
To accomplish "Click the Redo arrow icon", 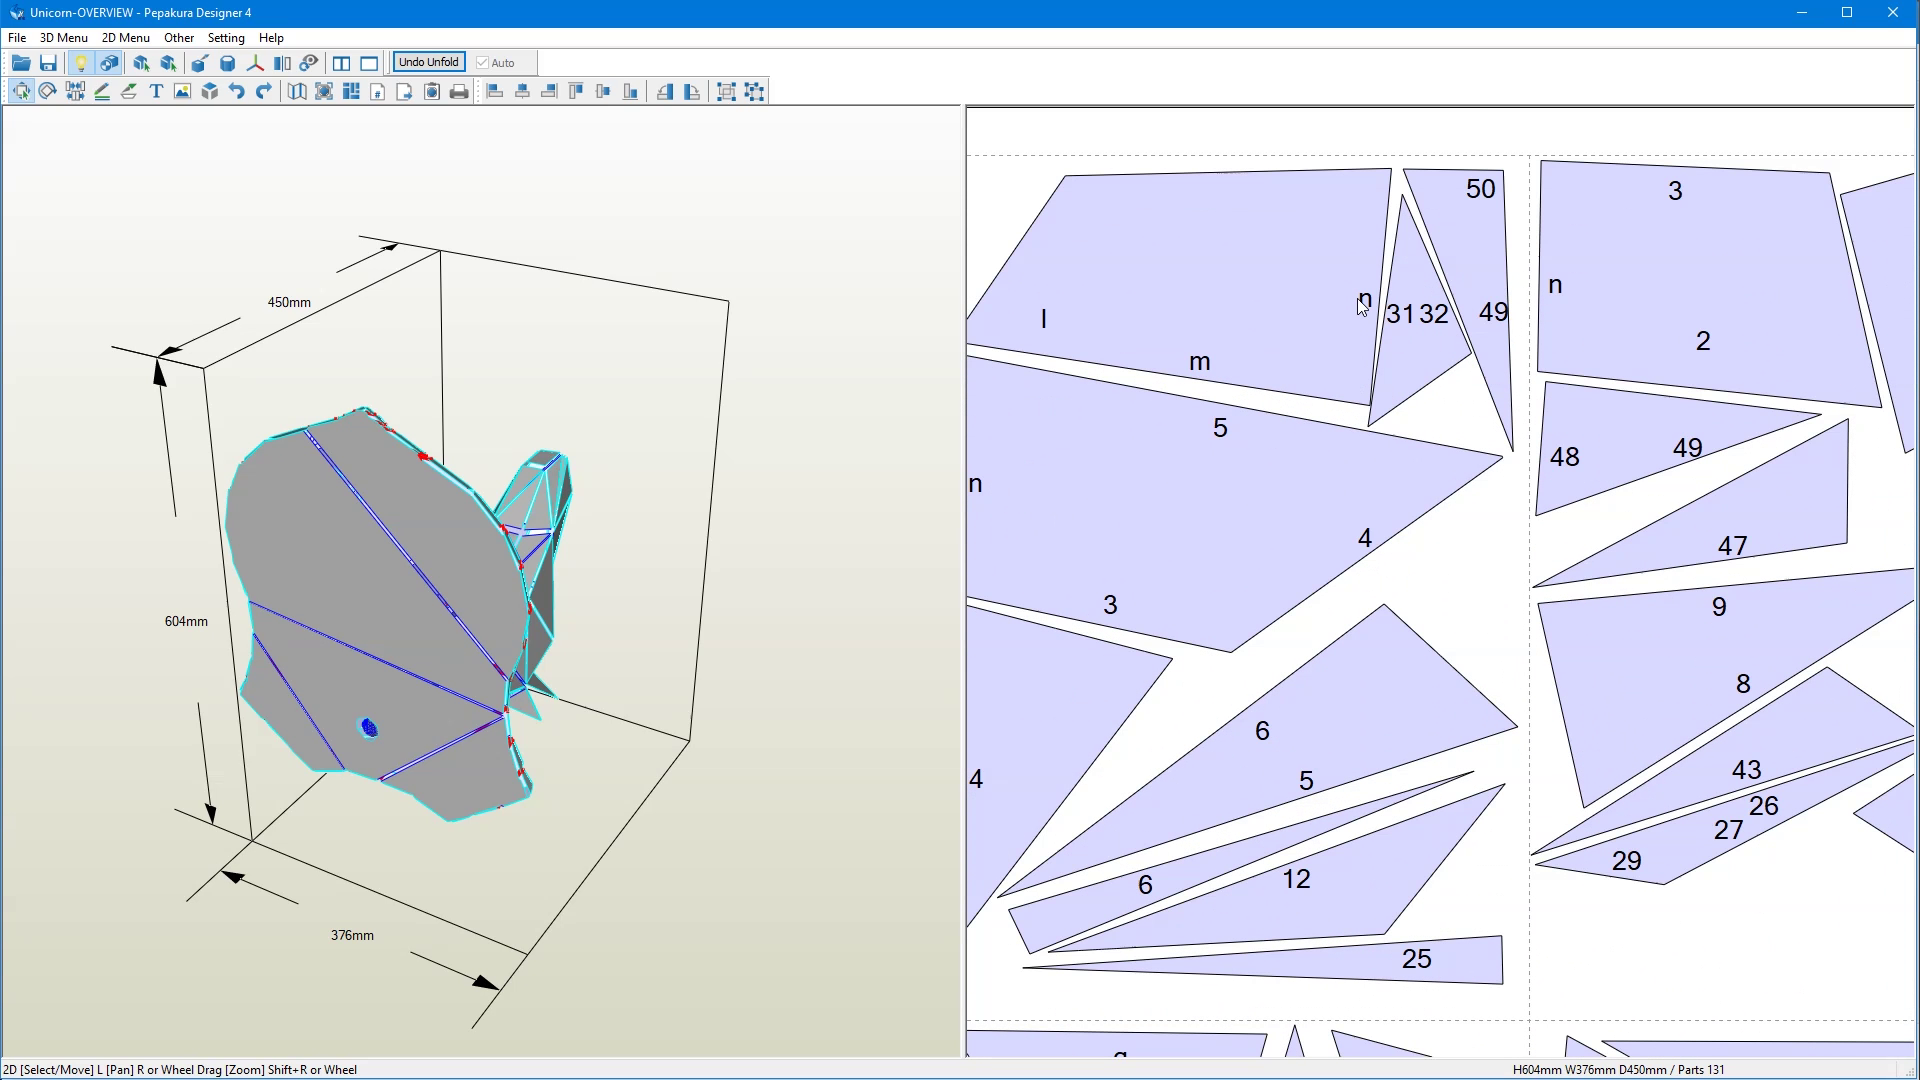I will [262, 91].
